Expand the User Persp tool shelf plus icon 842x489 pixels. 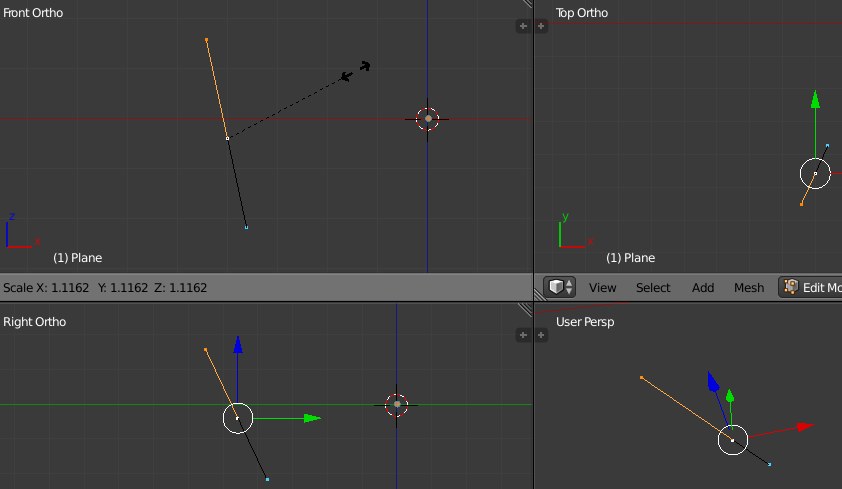coord(541,335)
